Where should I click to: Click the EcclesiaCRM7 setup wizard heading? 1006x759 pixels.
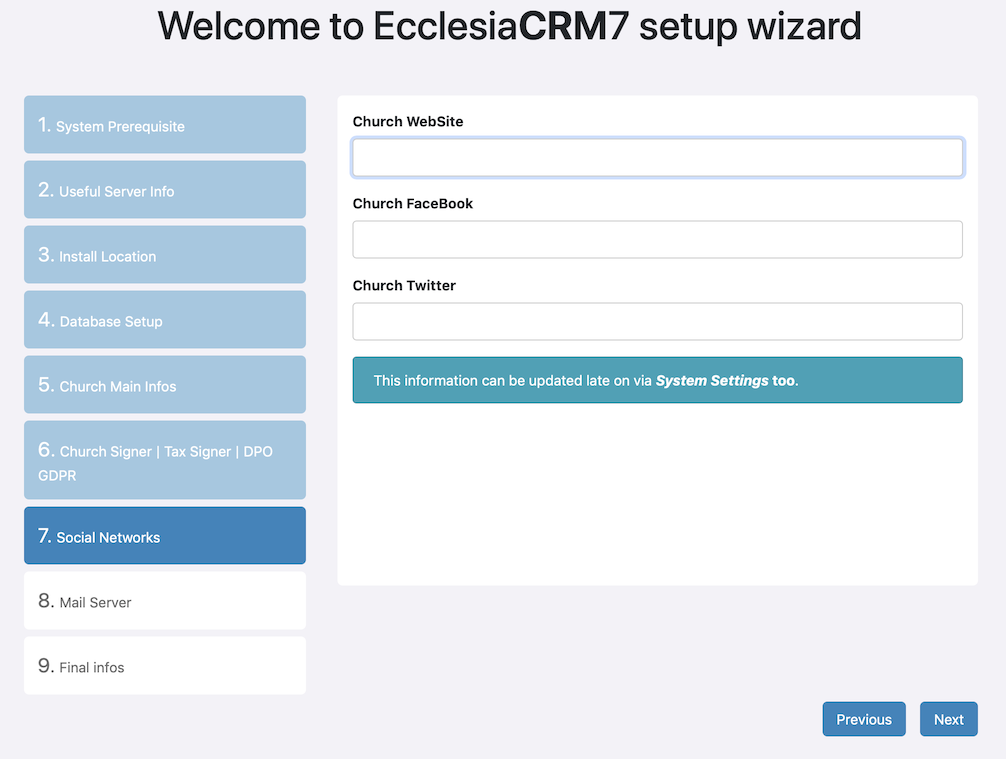point(509,26)
